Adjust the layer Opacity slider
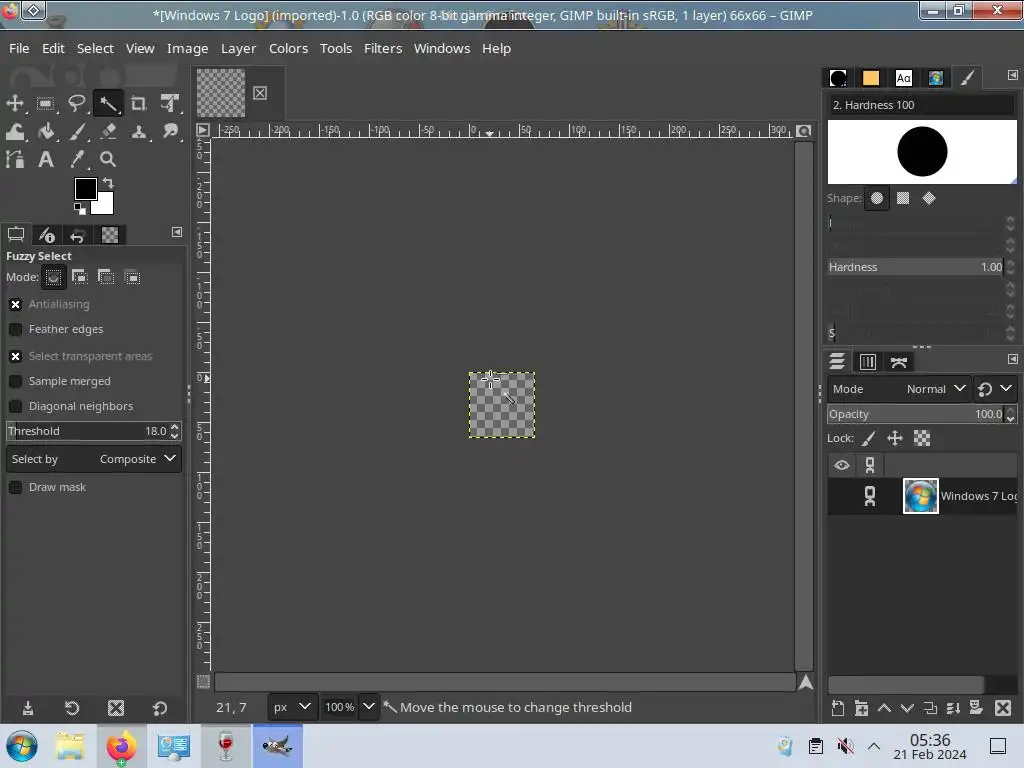Image resolution: width=1024 pixels, height=768 pixels. [916, 414]
